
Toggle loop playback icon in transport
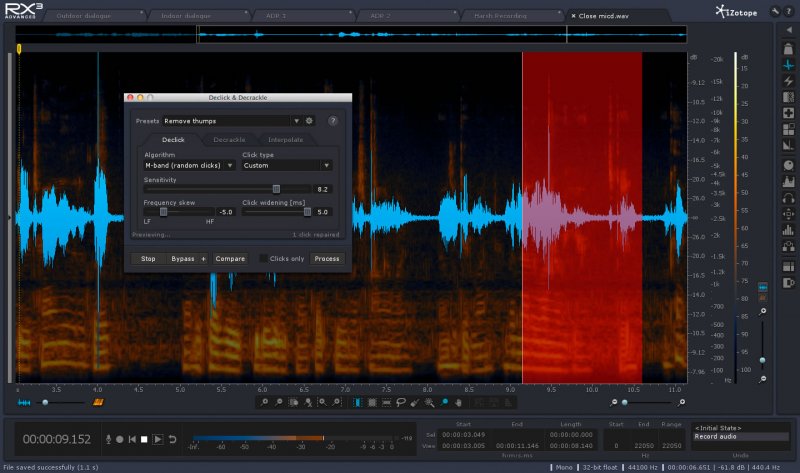tap(172, 439)
